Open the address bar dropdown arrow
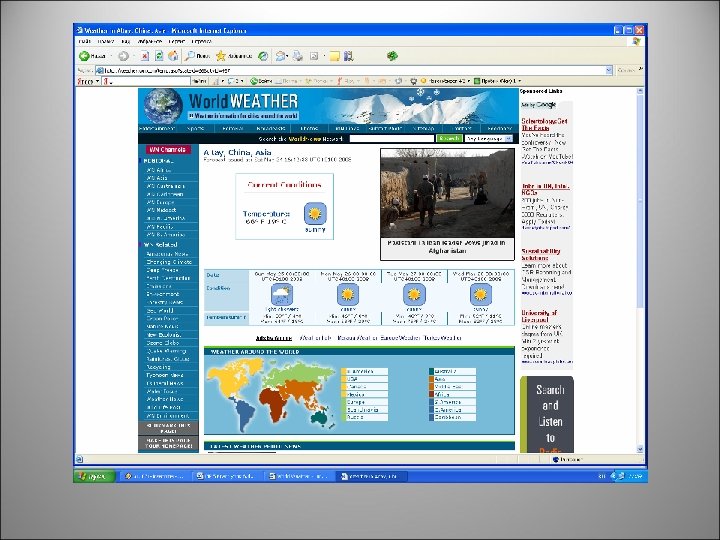This screenshot has width=720, height=540. click(609, 70)
